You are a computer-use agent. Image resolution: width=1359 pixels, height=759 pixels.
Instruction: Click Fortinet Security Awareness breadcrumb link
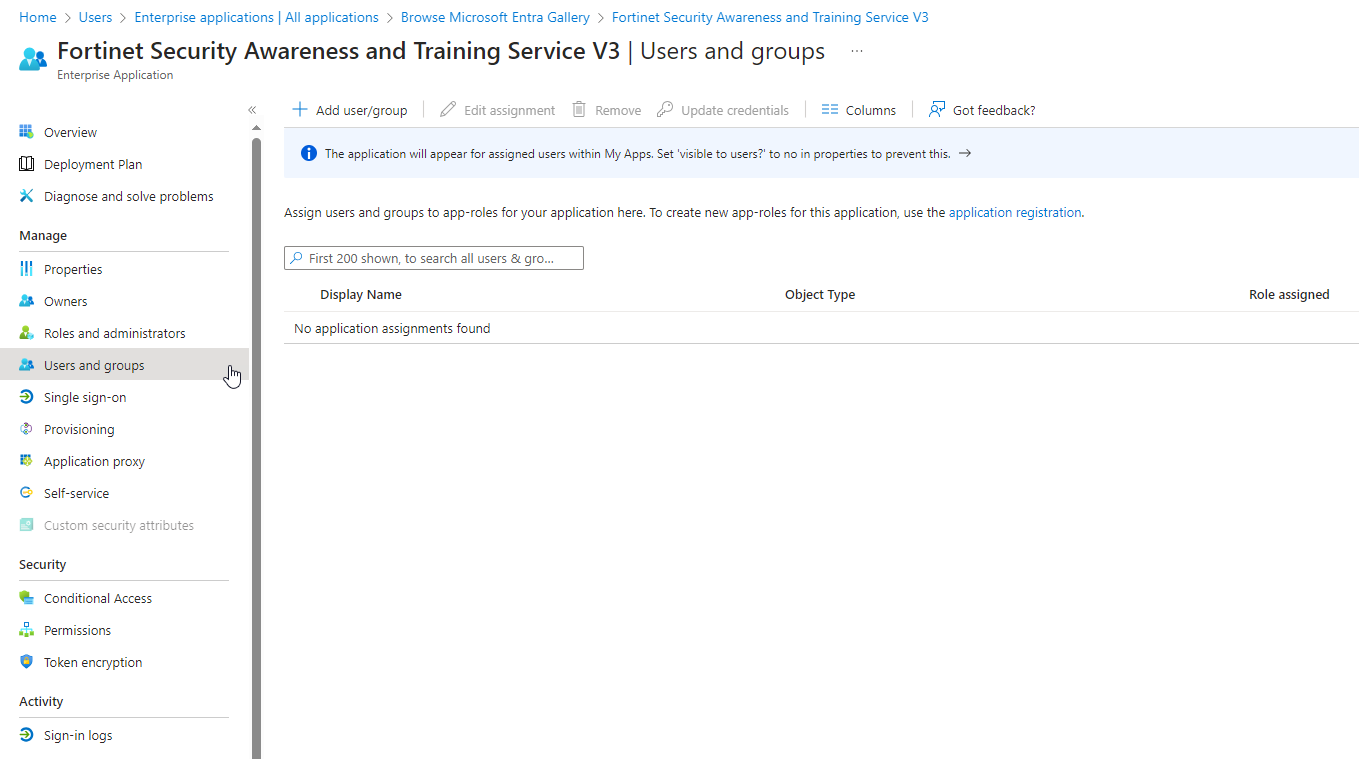tap(770, 17)
